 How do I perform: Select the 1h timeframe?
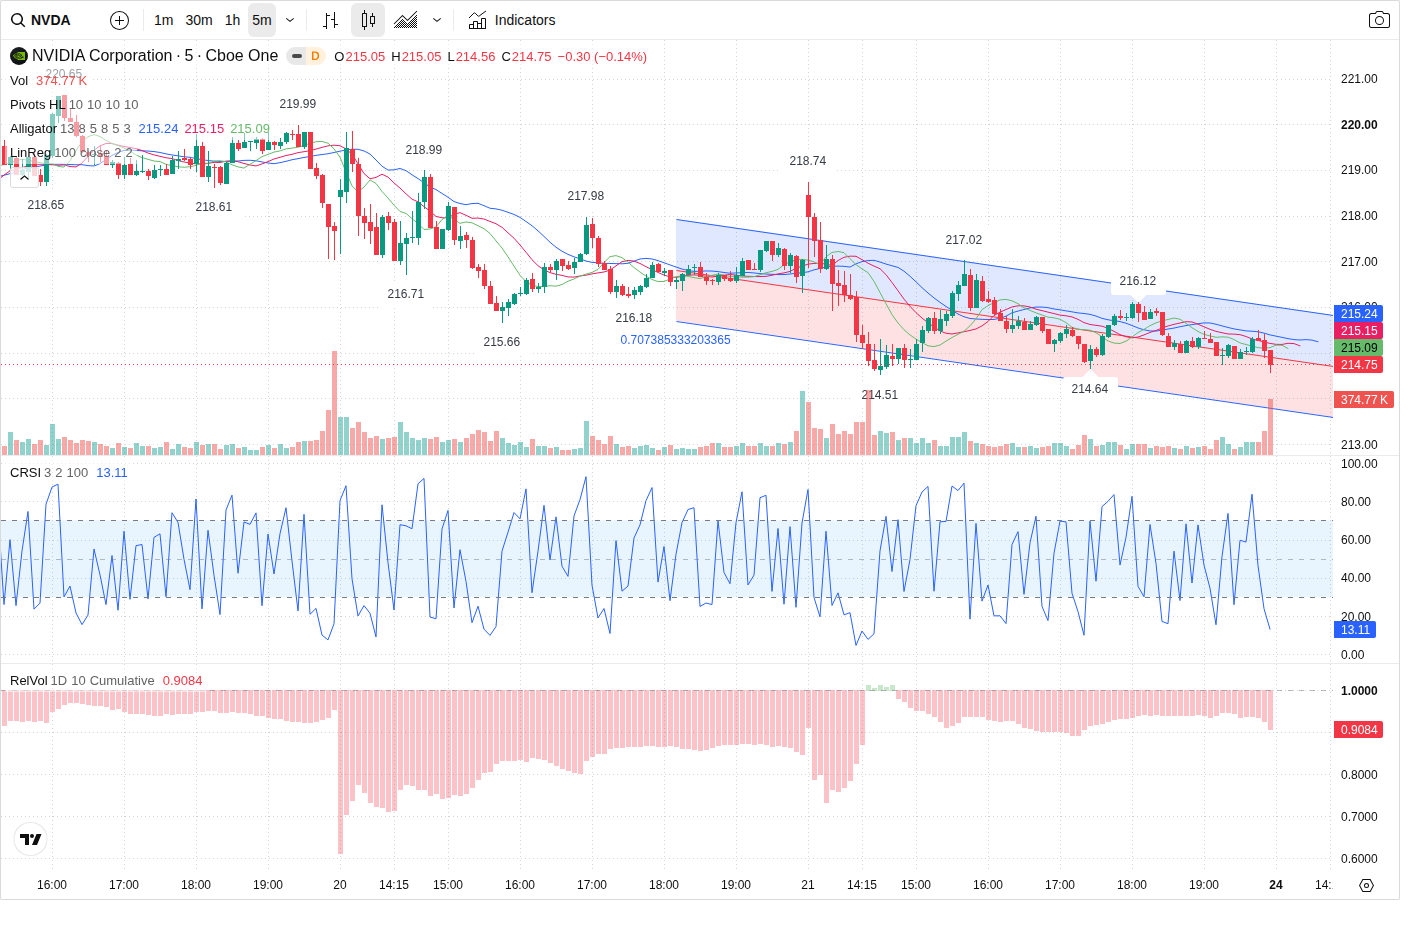[232, 20]
